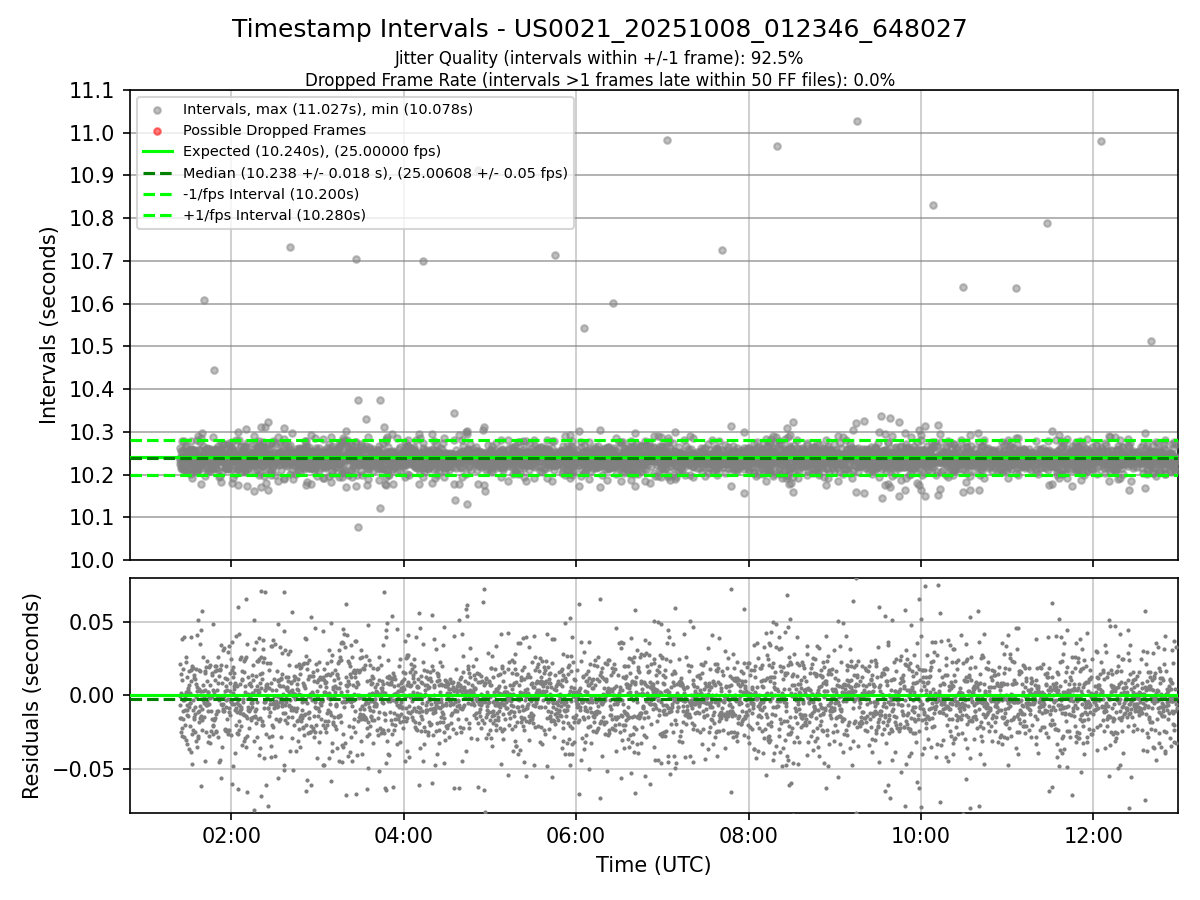Screen dimensions: 1200x900
Task: Select the 'Jitter Quality' 92.5% subtitle line
Action: [599, 58]
